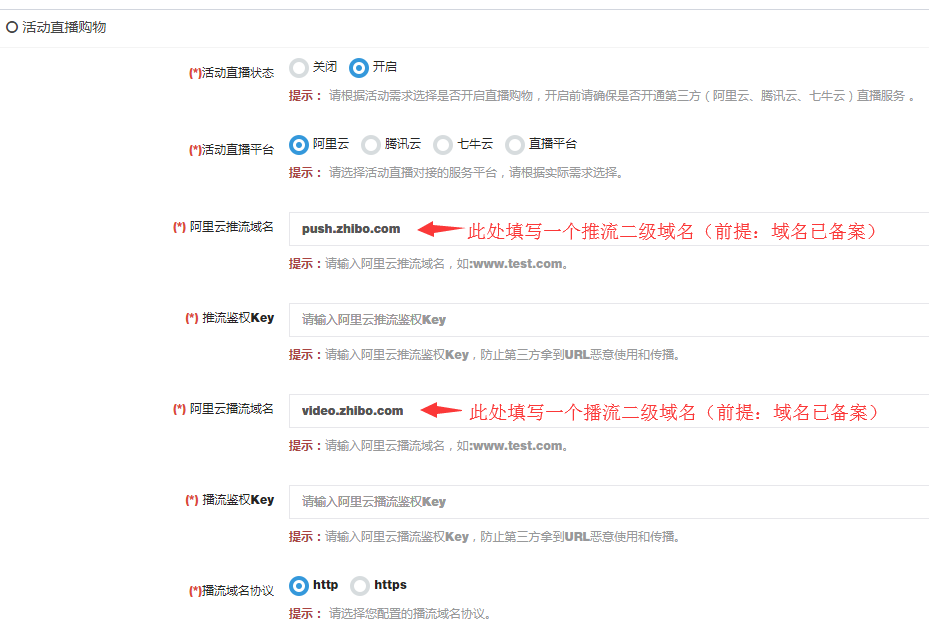Screen dimensions: 929x637
Task: Click the 播流鉴权Key field label
Action: pyautogui.click(x=230, y=500)
